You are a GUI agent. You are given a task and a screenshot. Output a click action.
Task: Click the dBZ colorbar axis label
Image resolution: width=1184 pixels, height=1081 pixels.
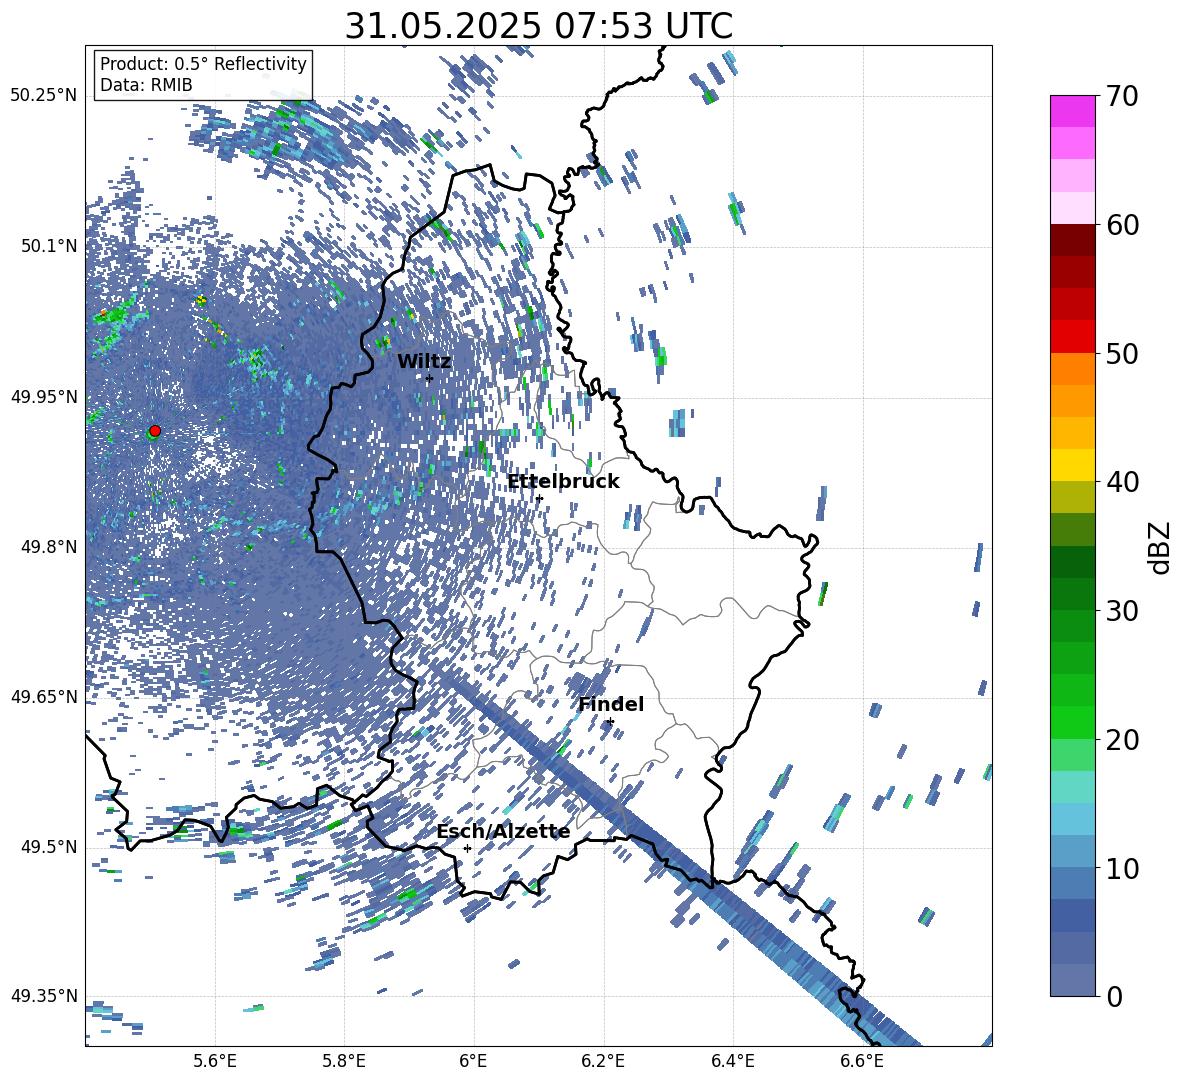click(x=1161, y=547)
